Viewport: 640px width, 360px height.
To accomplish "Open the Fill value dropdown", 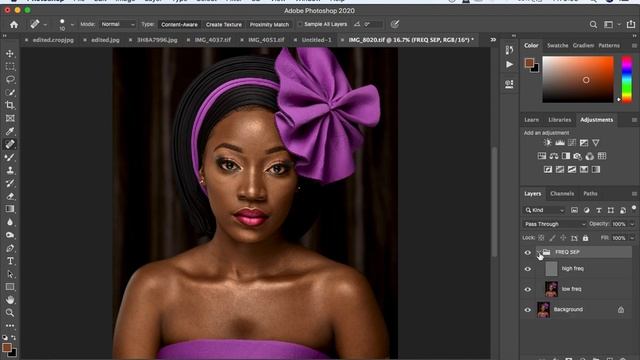I will click(632, 238).
